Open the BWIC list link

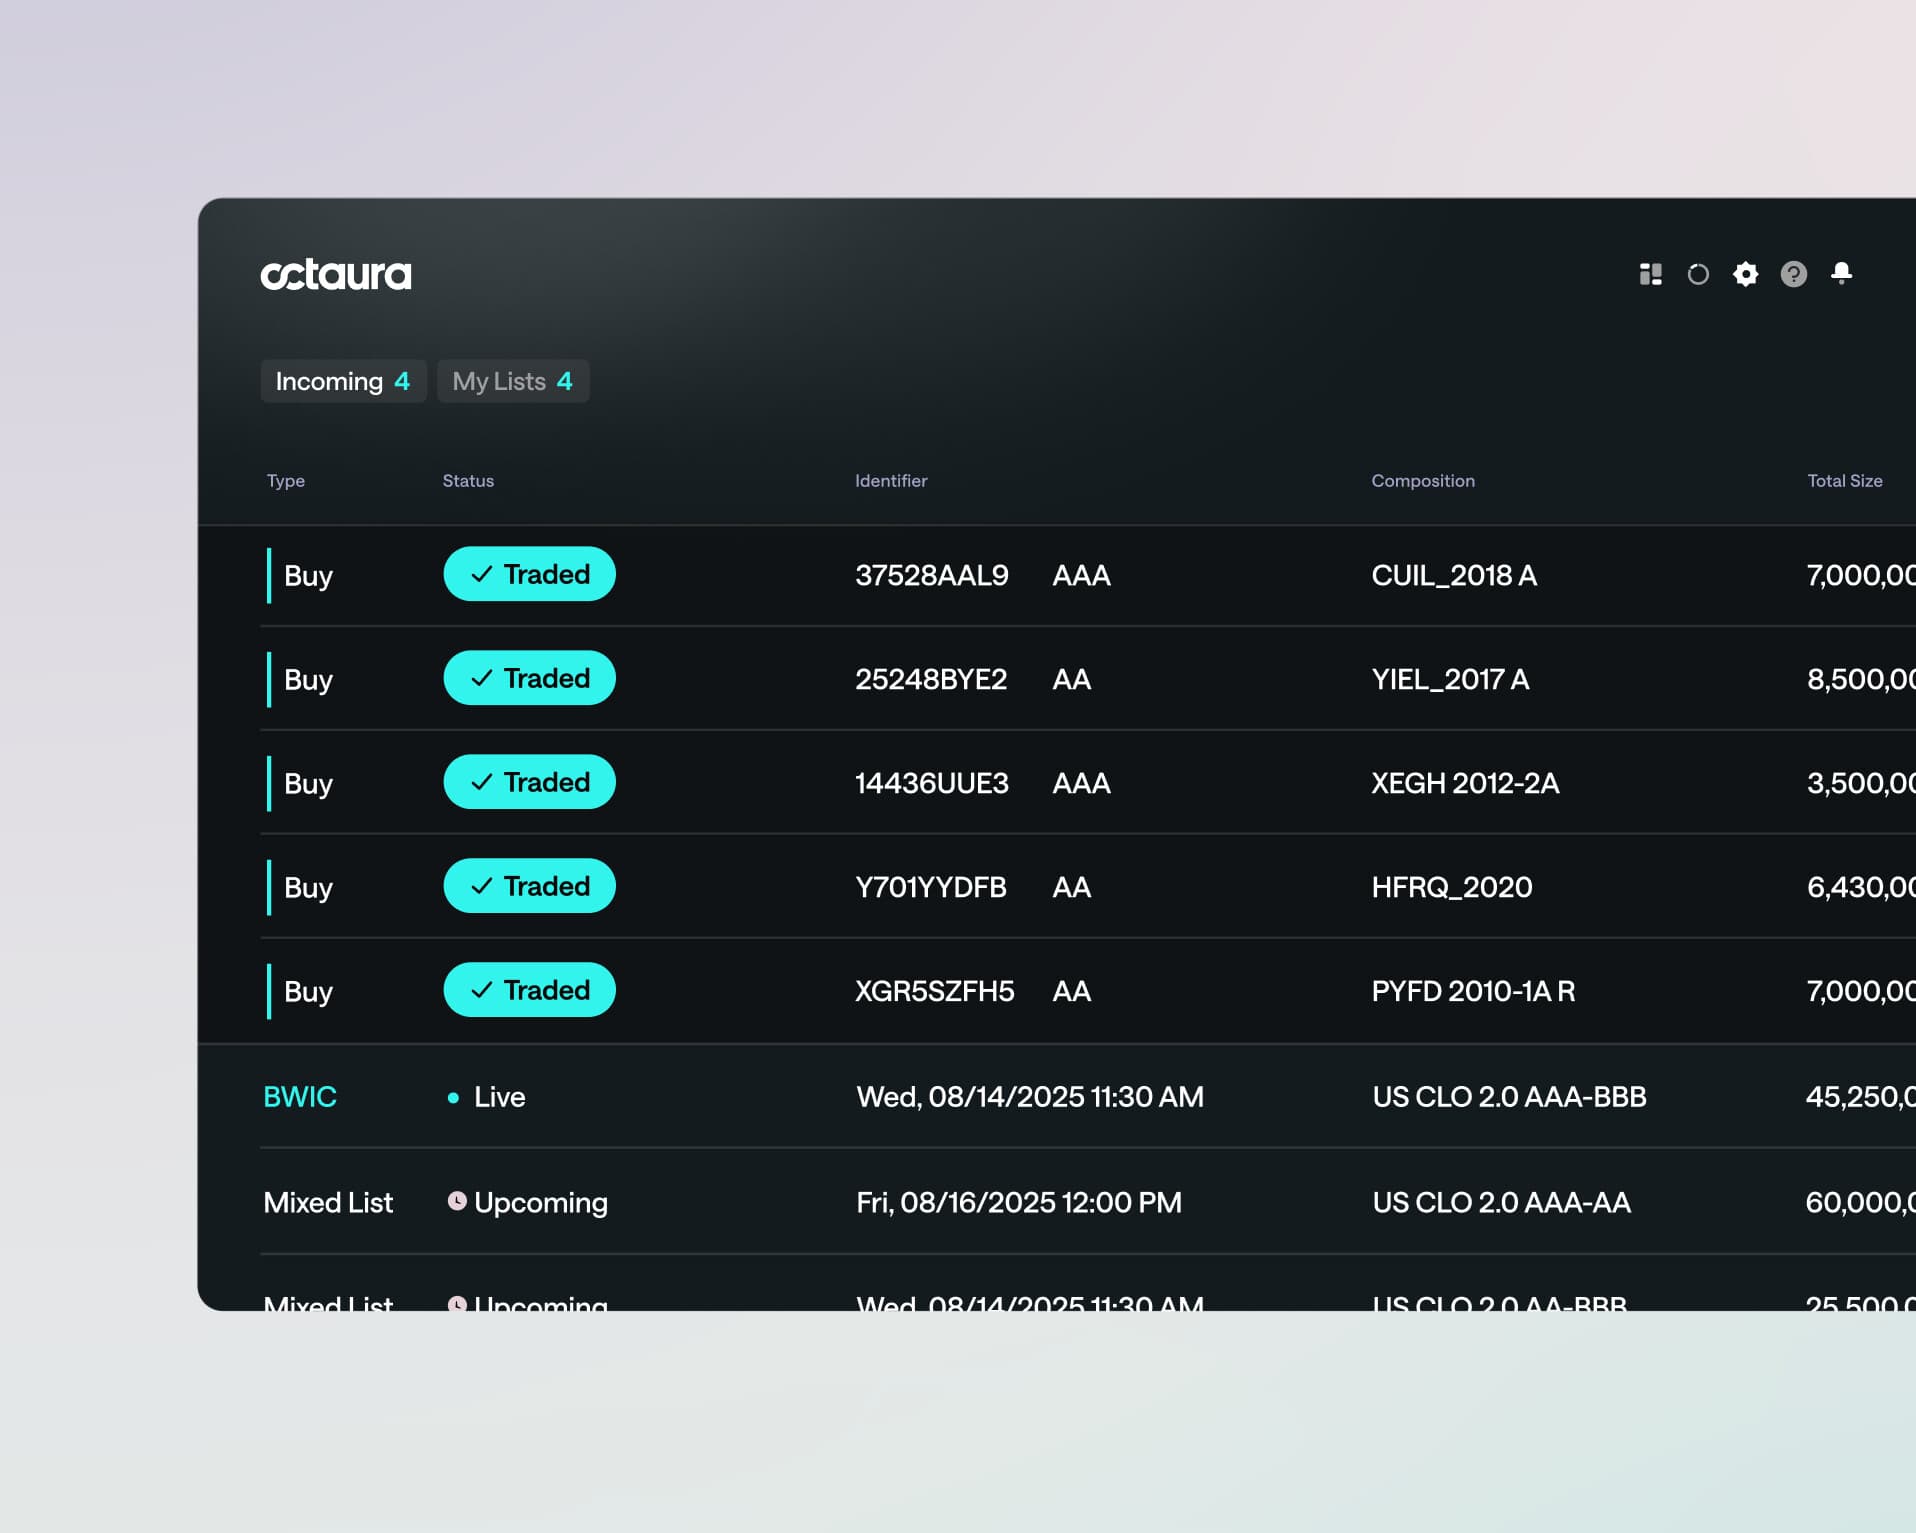coord(300,1097)
